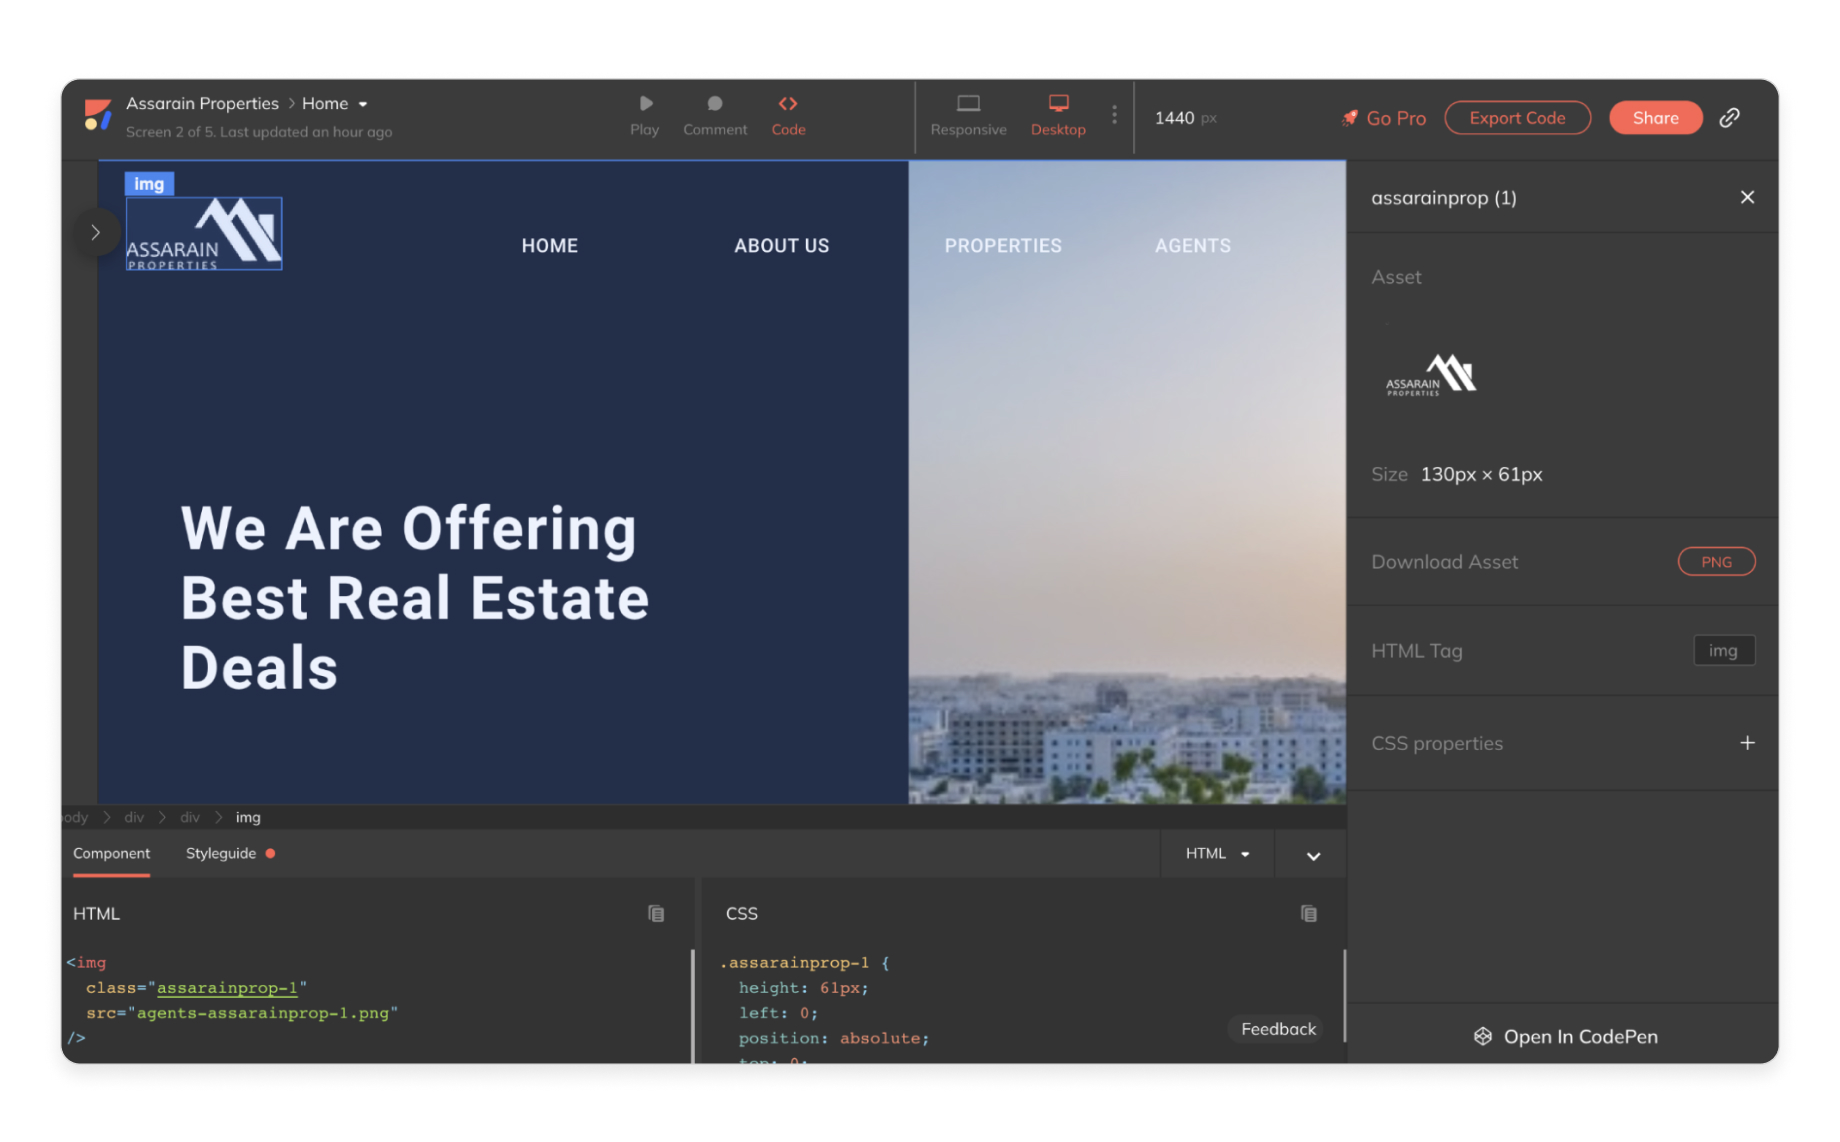The height and width of the screenshot is (1142, 1840).
Task: Copy the HTML code snippet
Action: point(656,913)
